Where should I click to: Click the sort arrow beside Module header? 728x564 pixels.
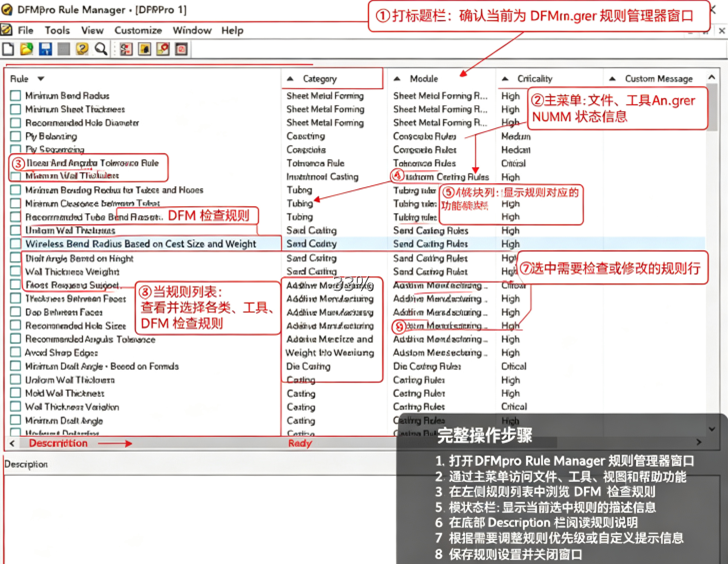point(397,79)
